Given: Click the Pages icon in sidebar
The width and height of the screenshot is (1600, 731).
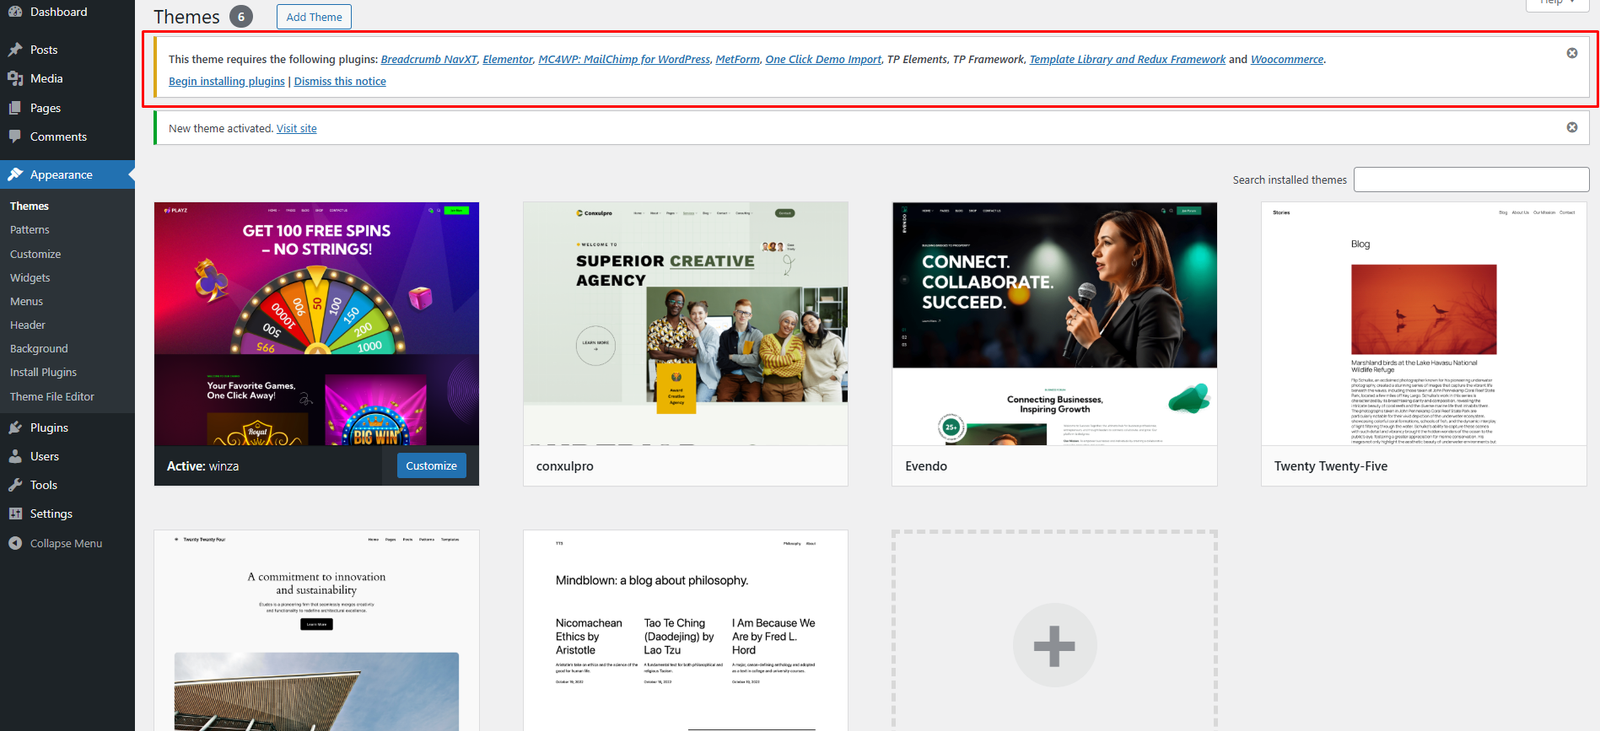Looking at the screenshot, I should [15, 108].
